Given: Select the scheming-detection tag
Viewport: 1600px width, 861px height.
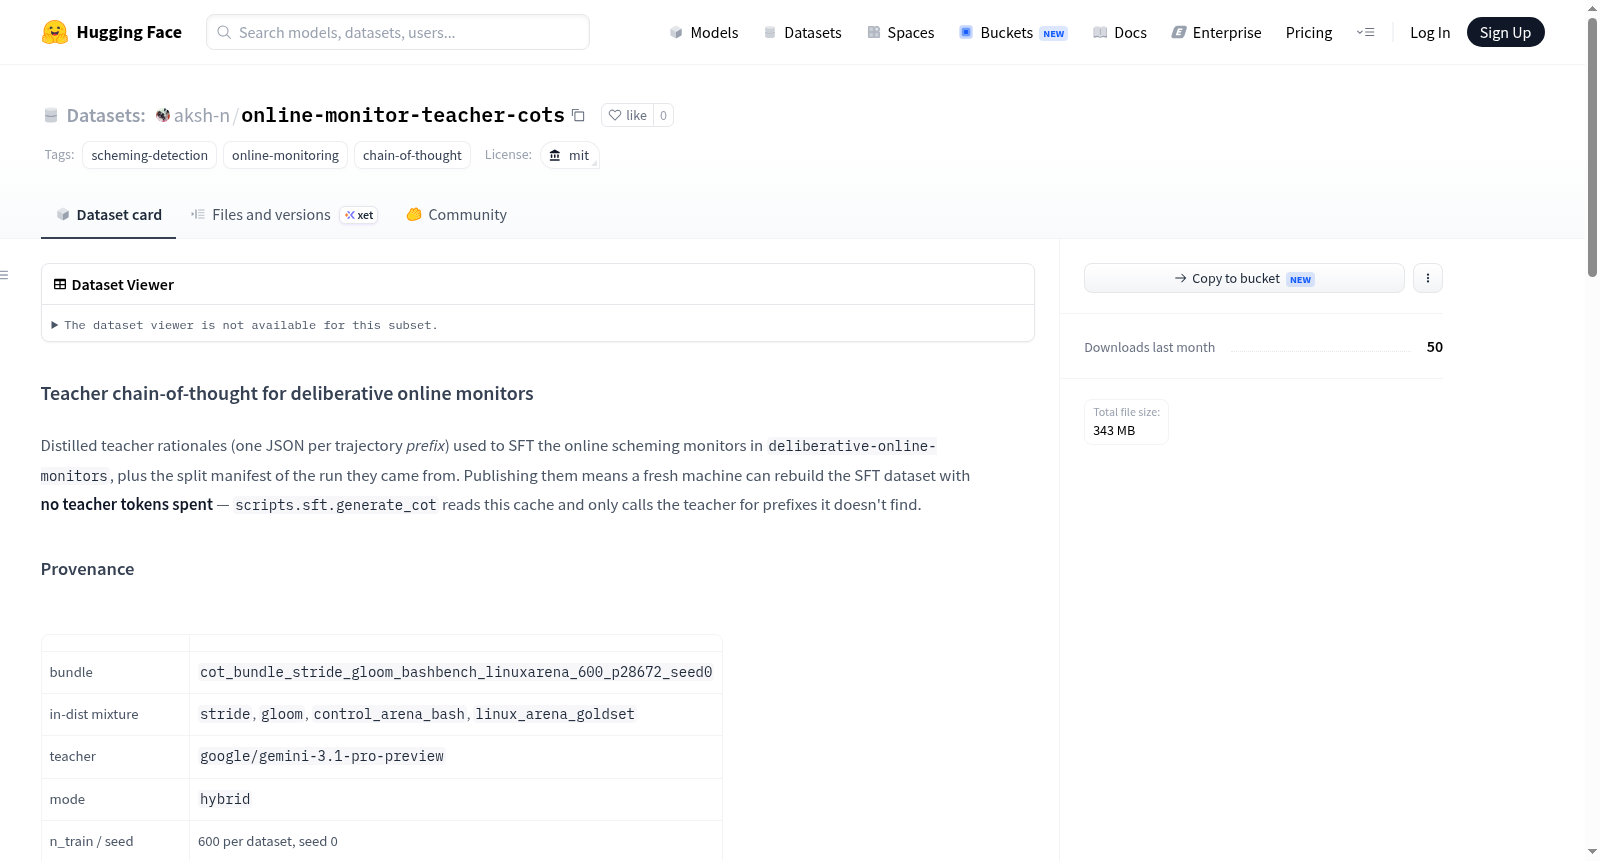Looking at the screenshot, I should [x=150, y=155].
